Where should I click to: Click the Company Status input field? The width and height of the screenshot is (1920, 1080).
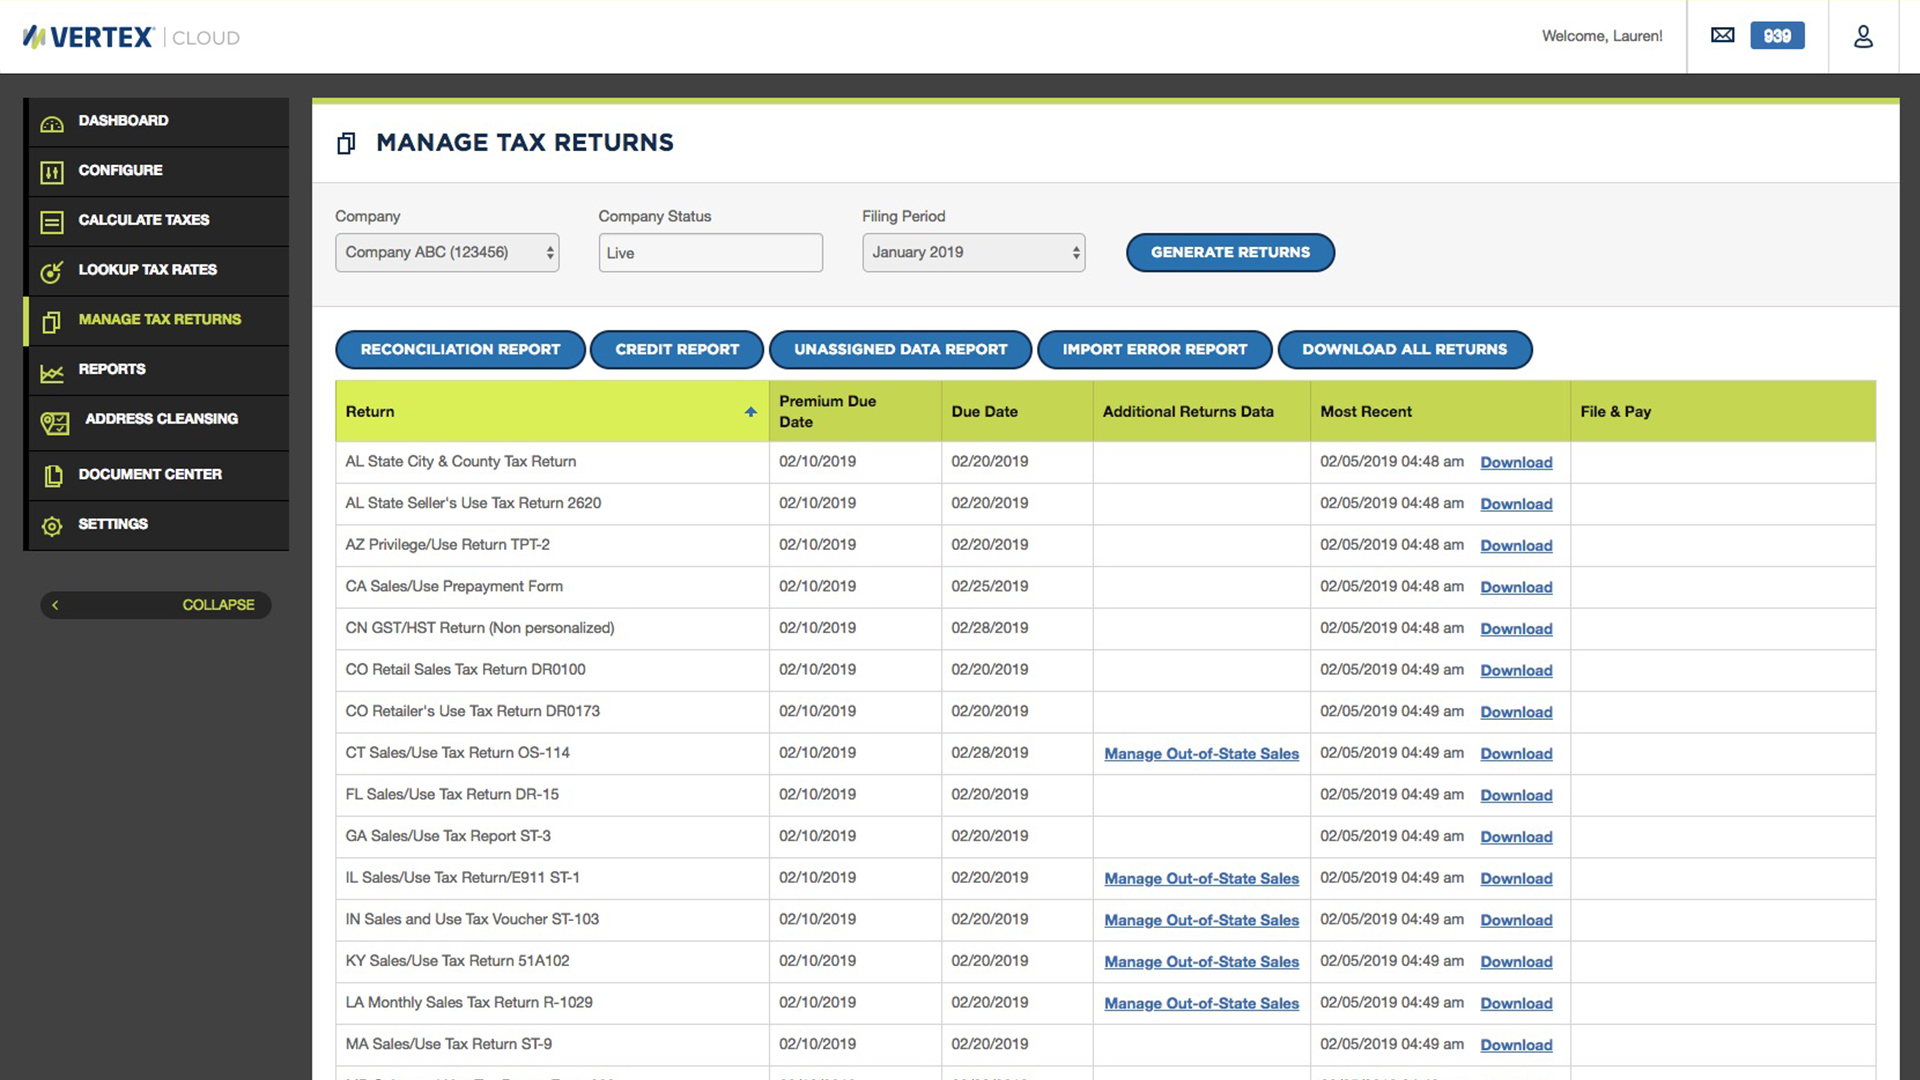pyautogui.click(x=710, y=253)
